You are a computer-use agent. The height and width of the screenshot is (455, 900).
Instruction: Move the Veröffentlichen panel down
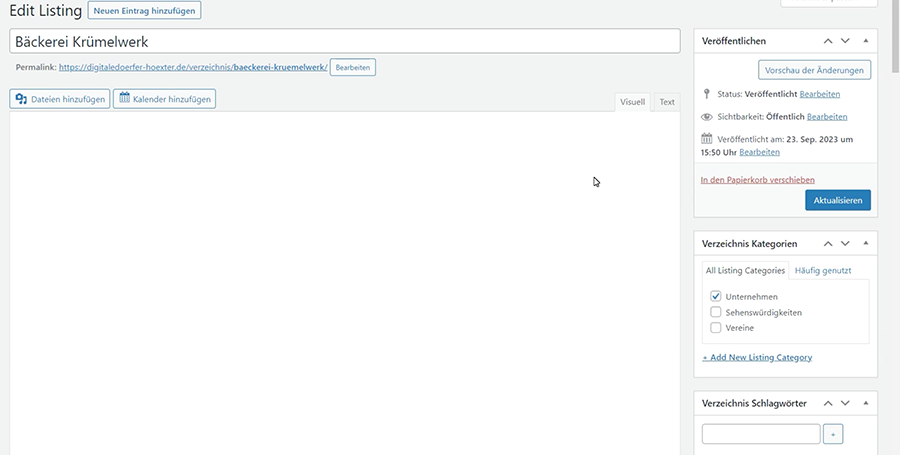point(845,41)
